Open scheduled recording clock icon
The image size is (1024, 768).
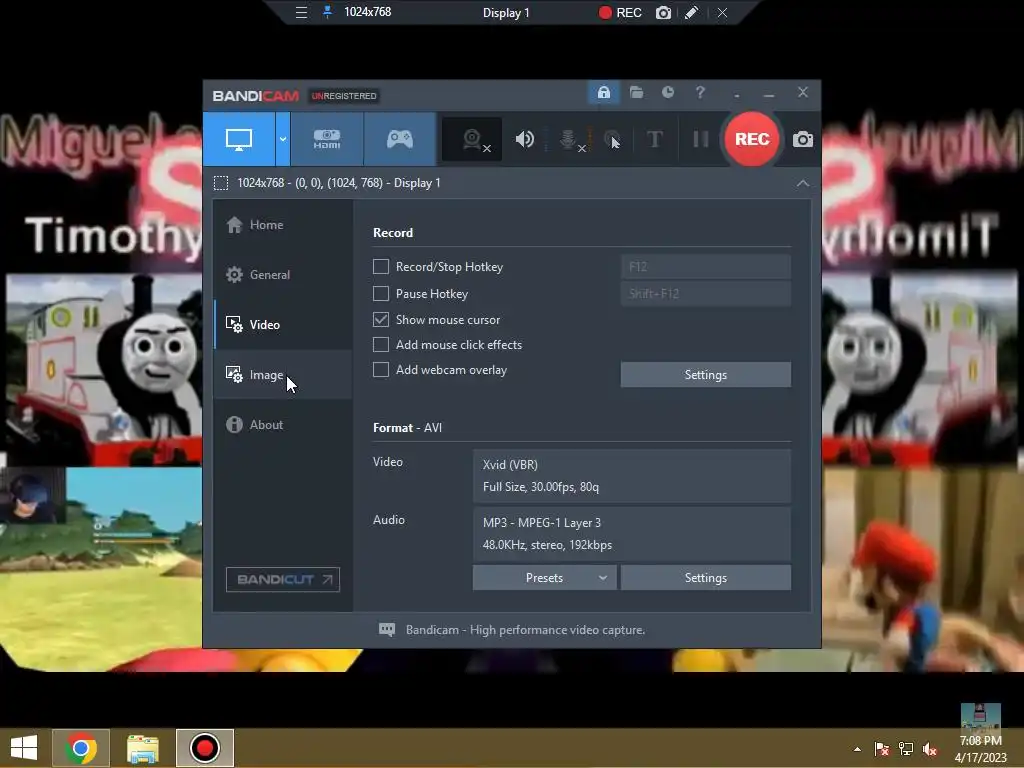[667, 93]
